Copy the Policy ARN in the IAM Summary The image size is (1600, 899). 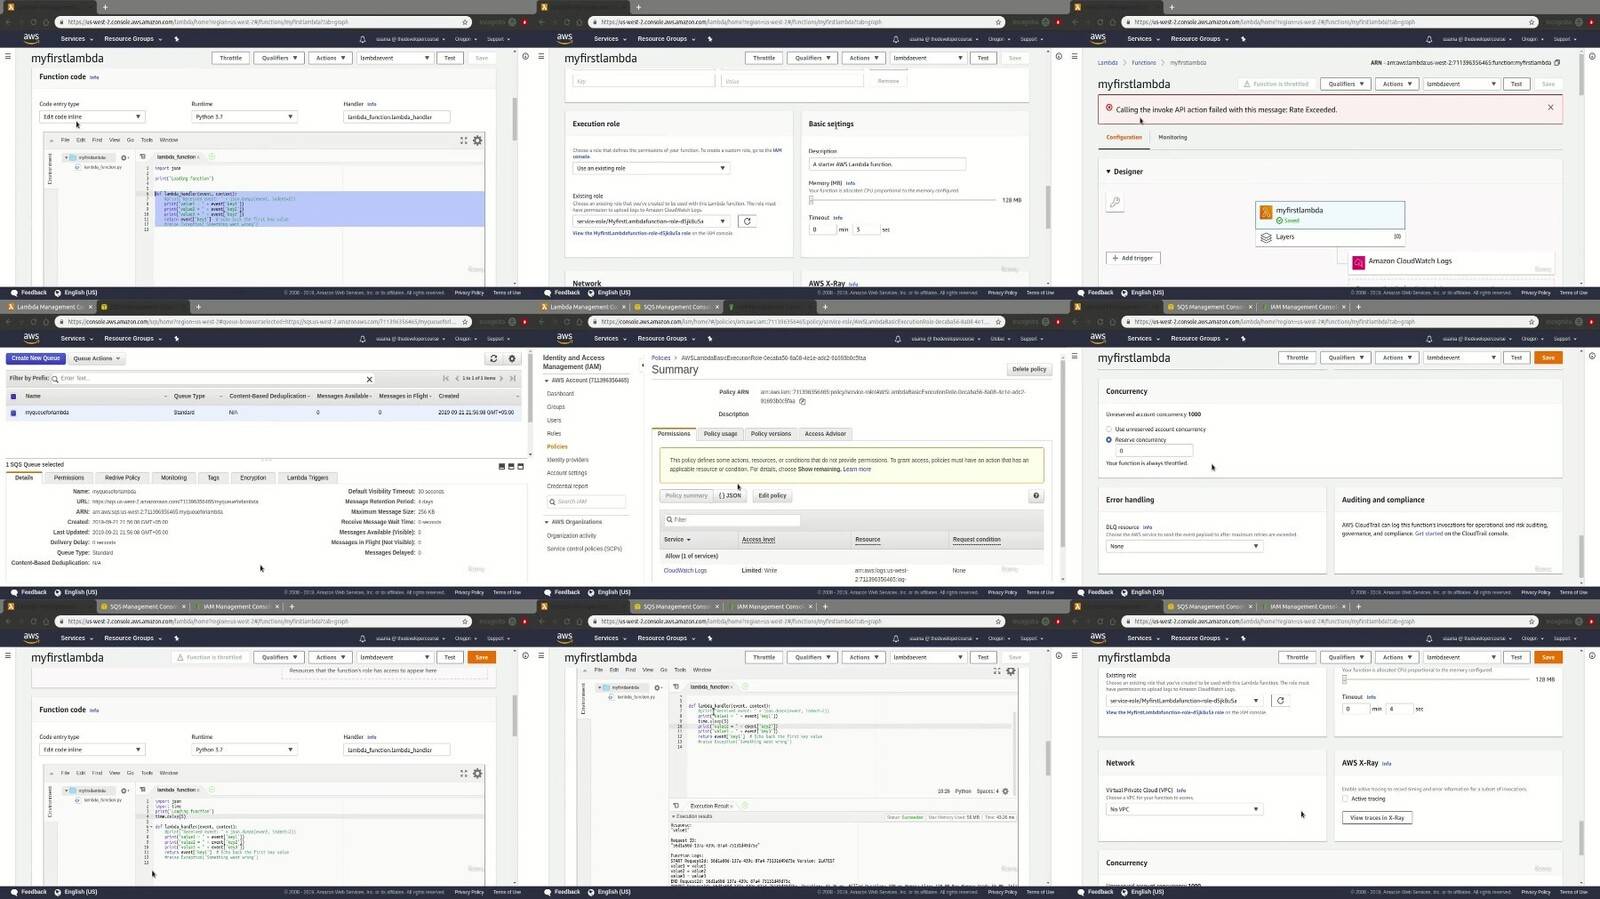[x=802, y=401]
